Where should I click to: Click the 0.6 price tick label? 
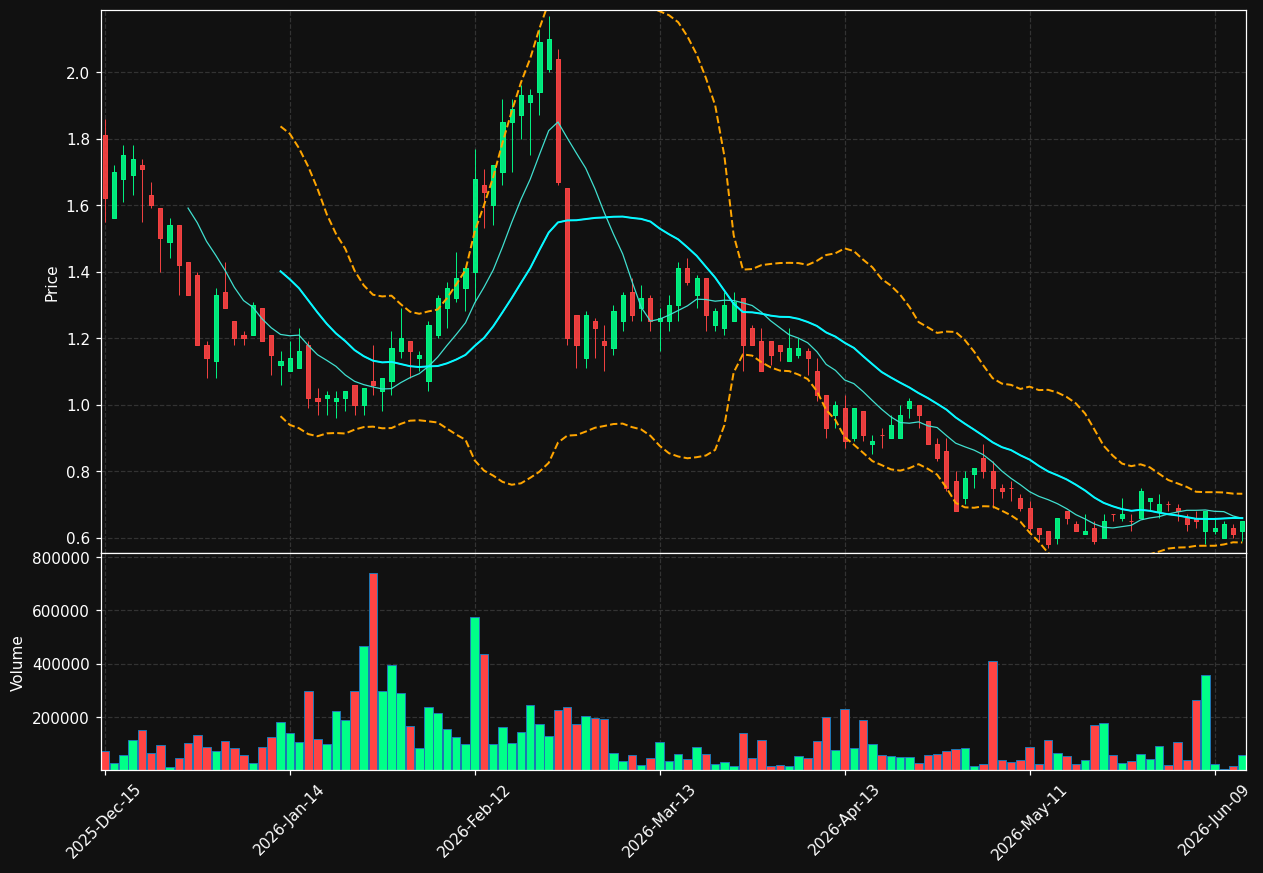click(x=77, y=538)
